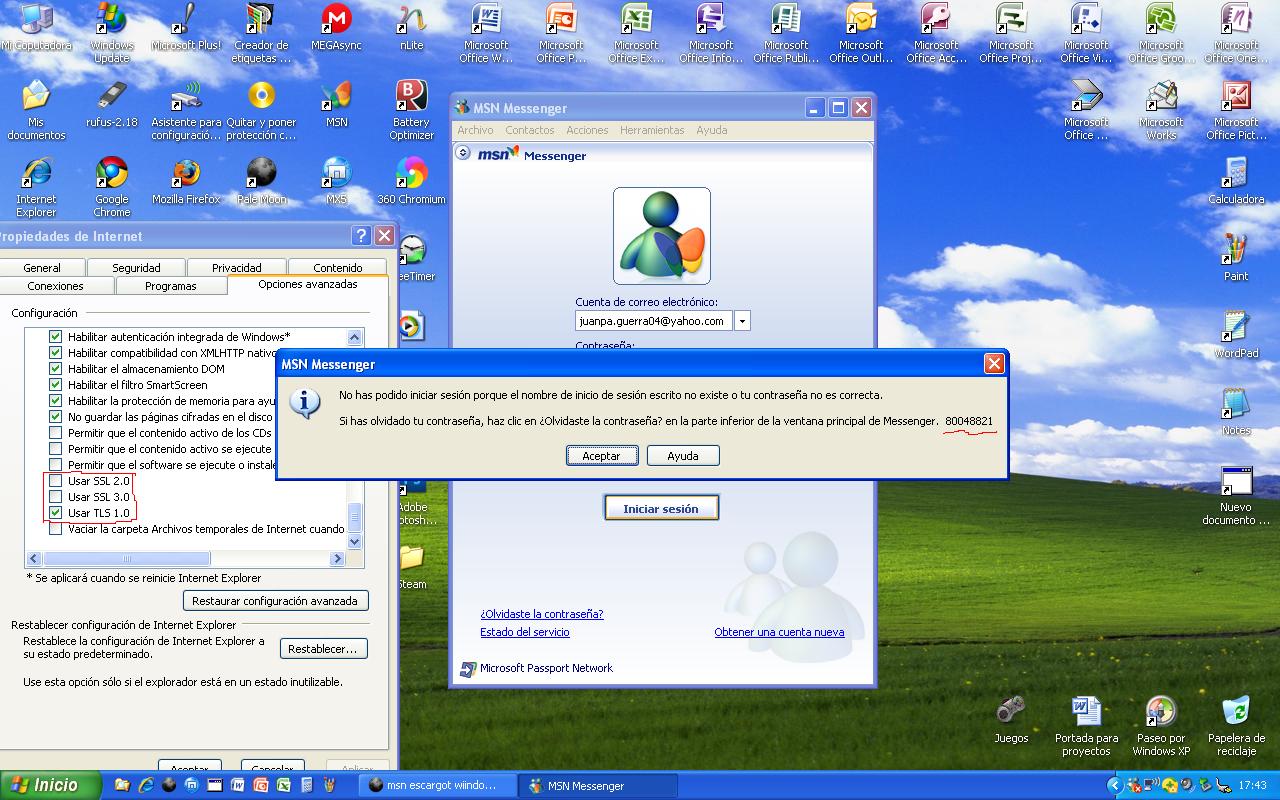This screenshot has height=800, width=1280.
Task: Click Obtener una cuenta nueva link
Action: pyautogui.click(x=779, y=632)
